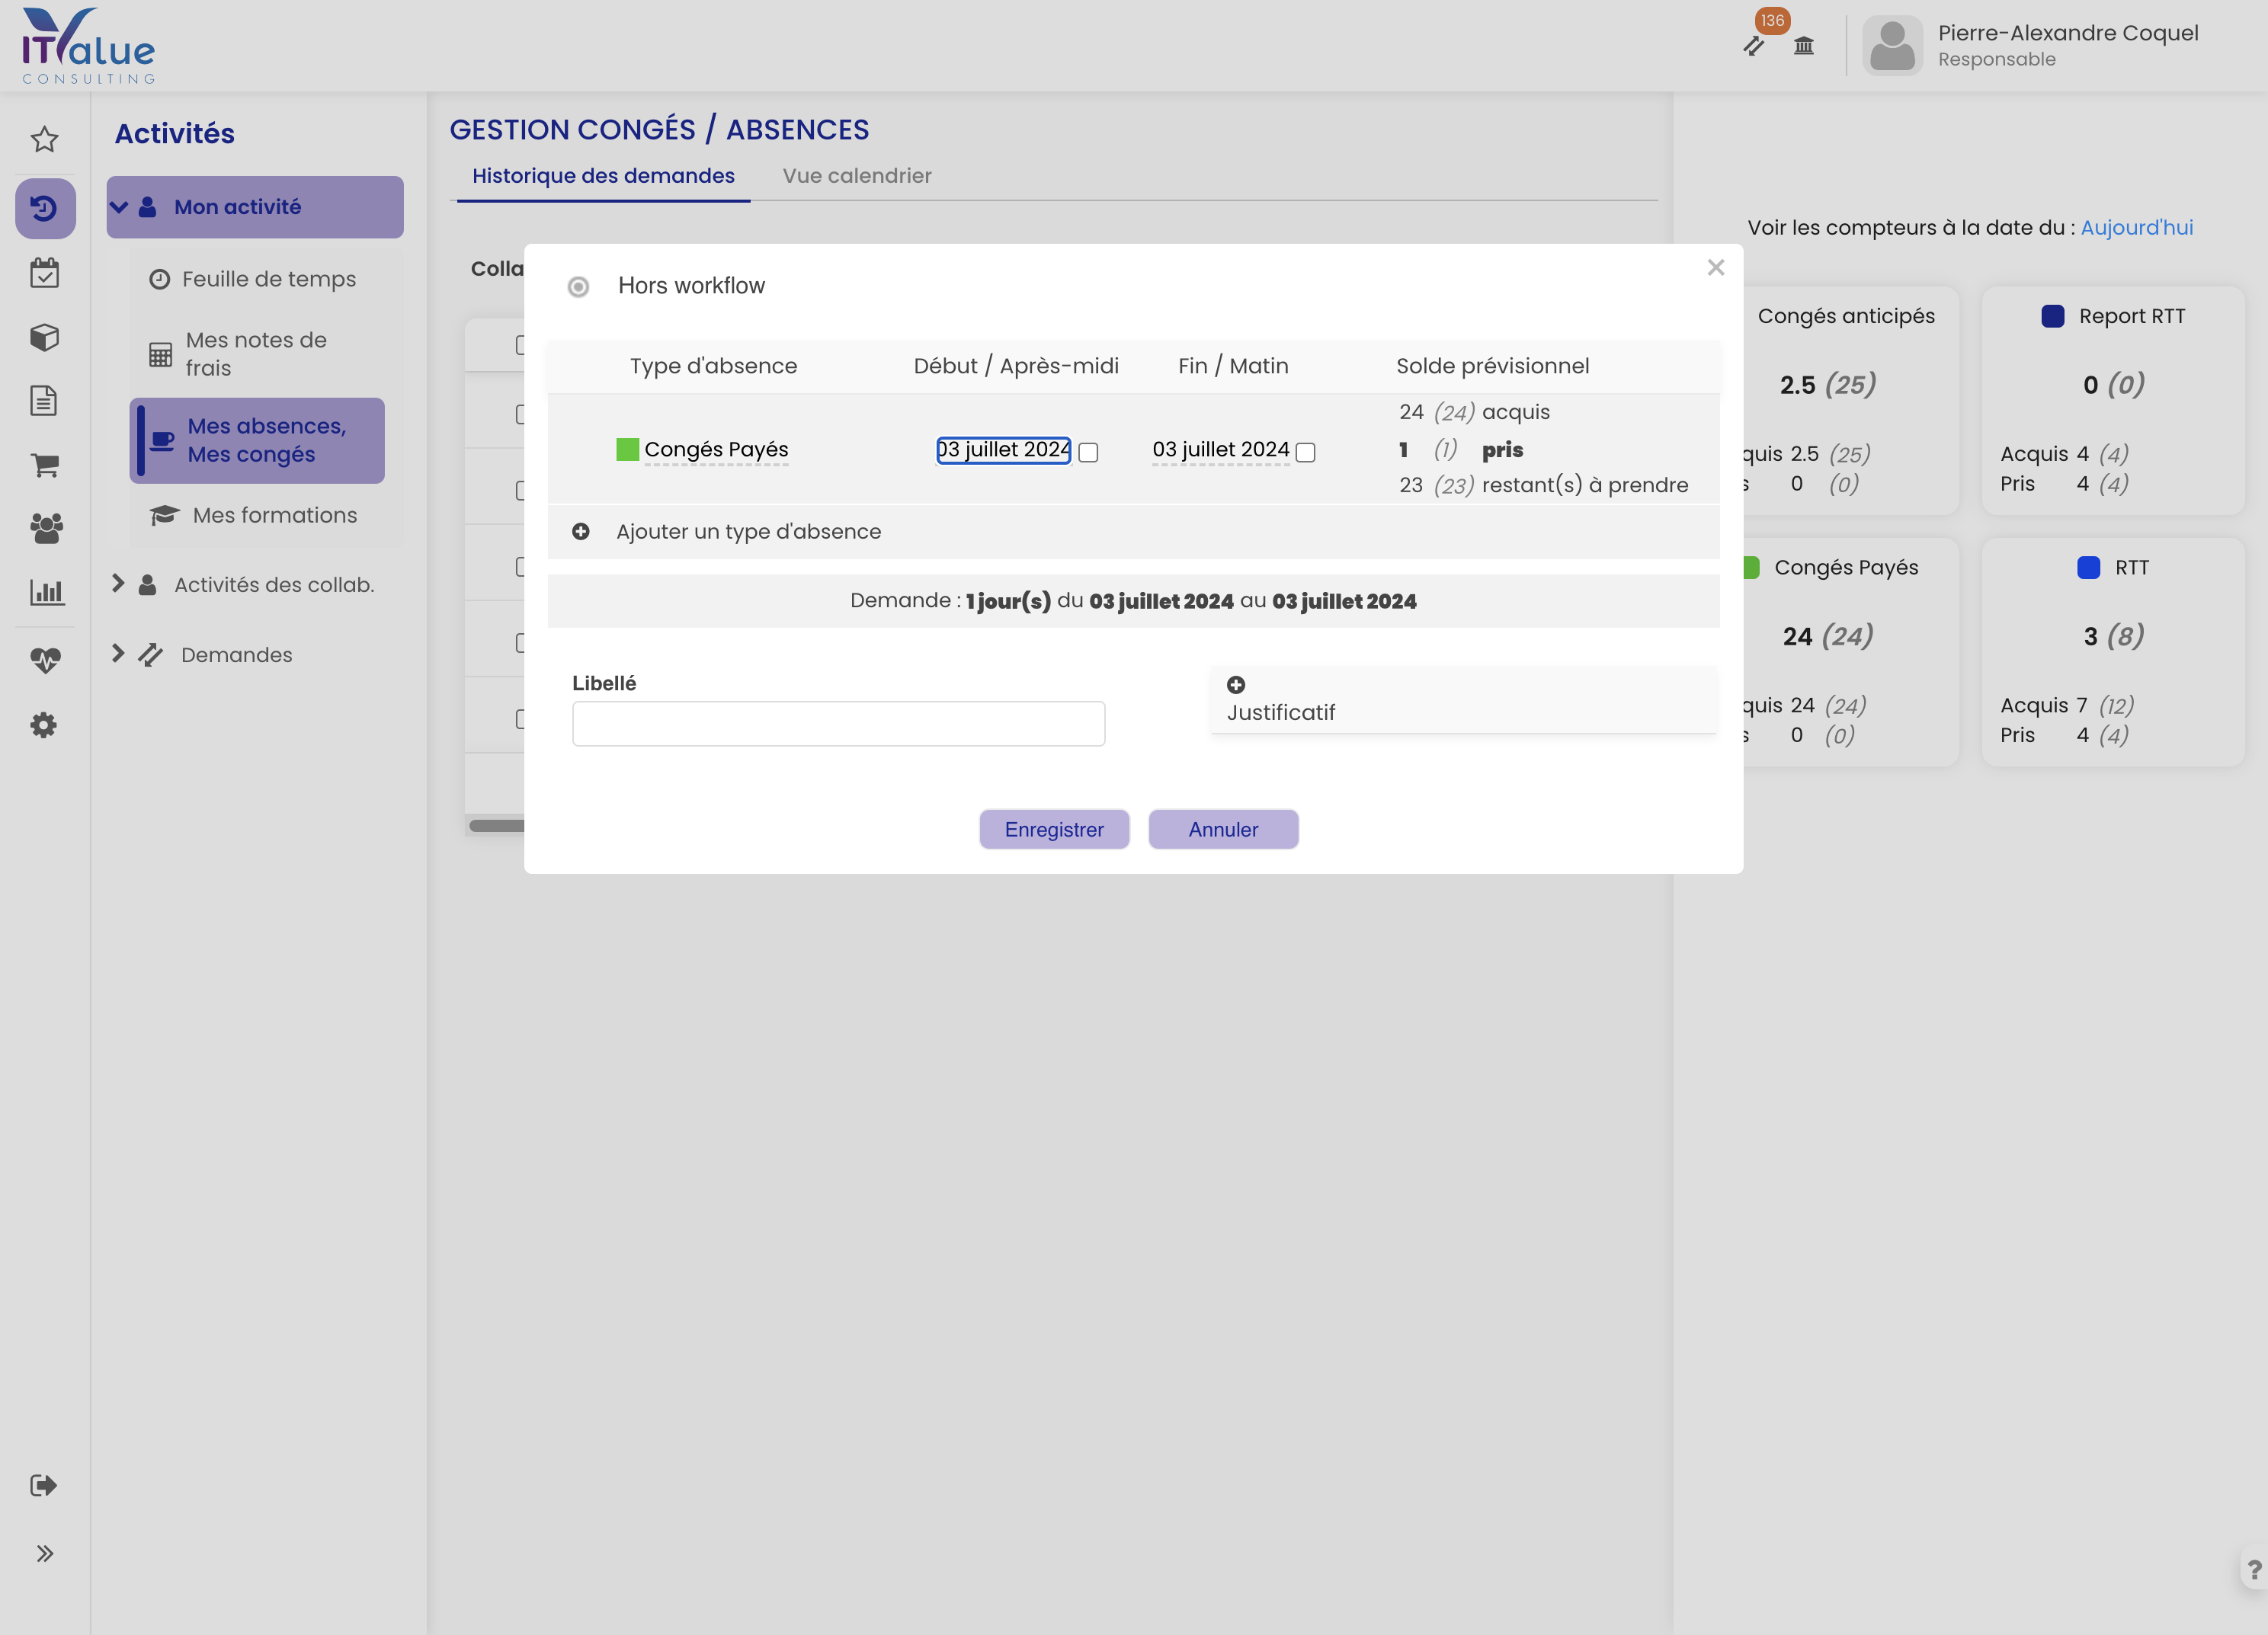
Task: Open the calendar-check sidebar icon
Action: point(44,273)
